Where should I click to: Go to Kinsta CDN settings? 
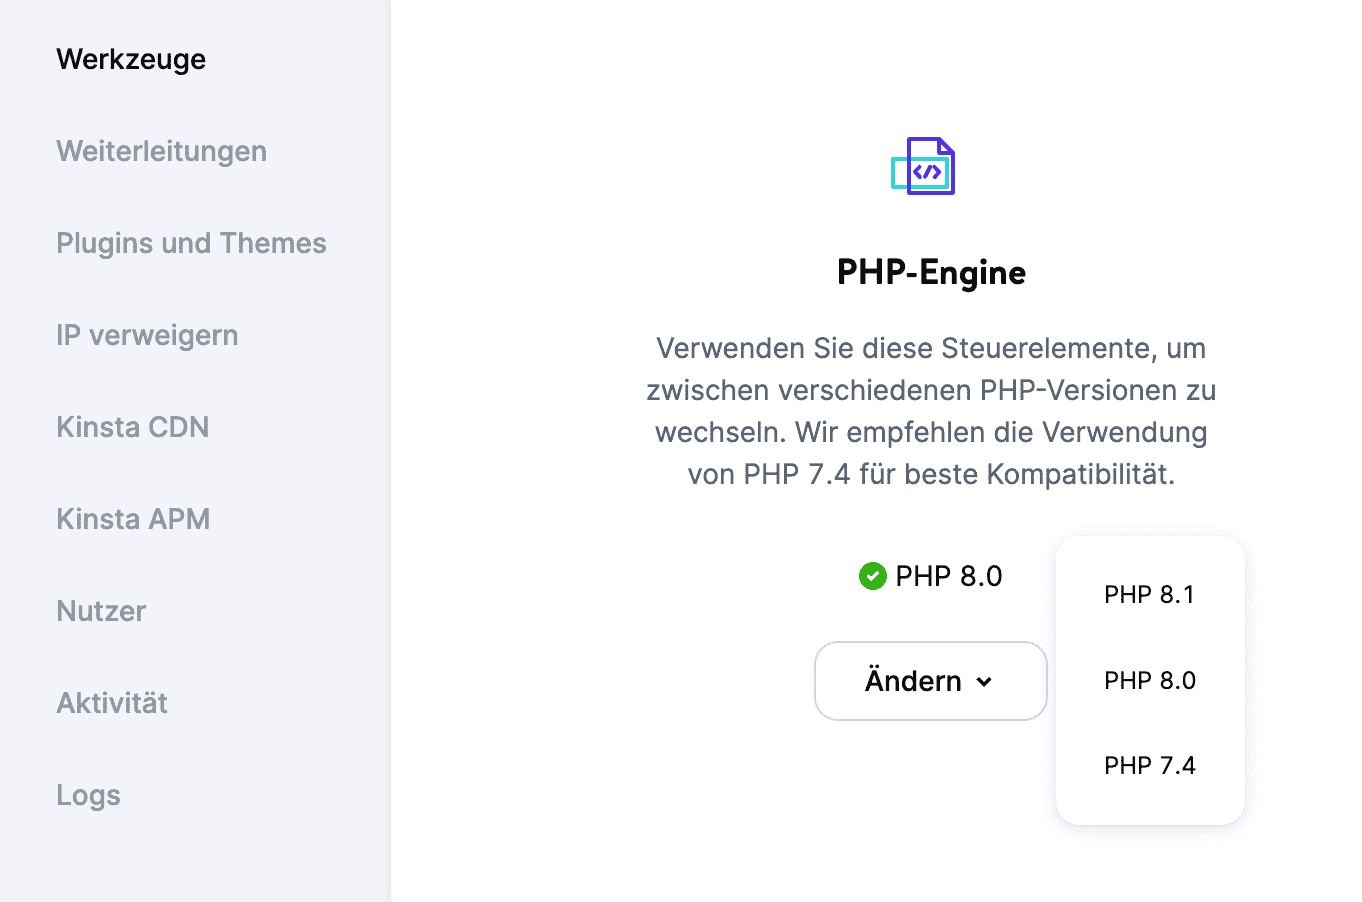pos(133,428)
